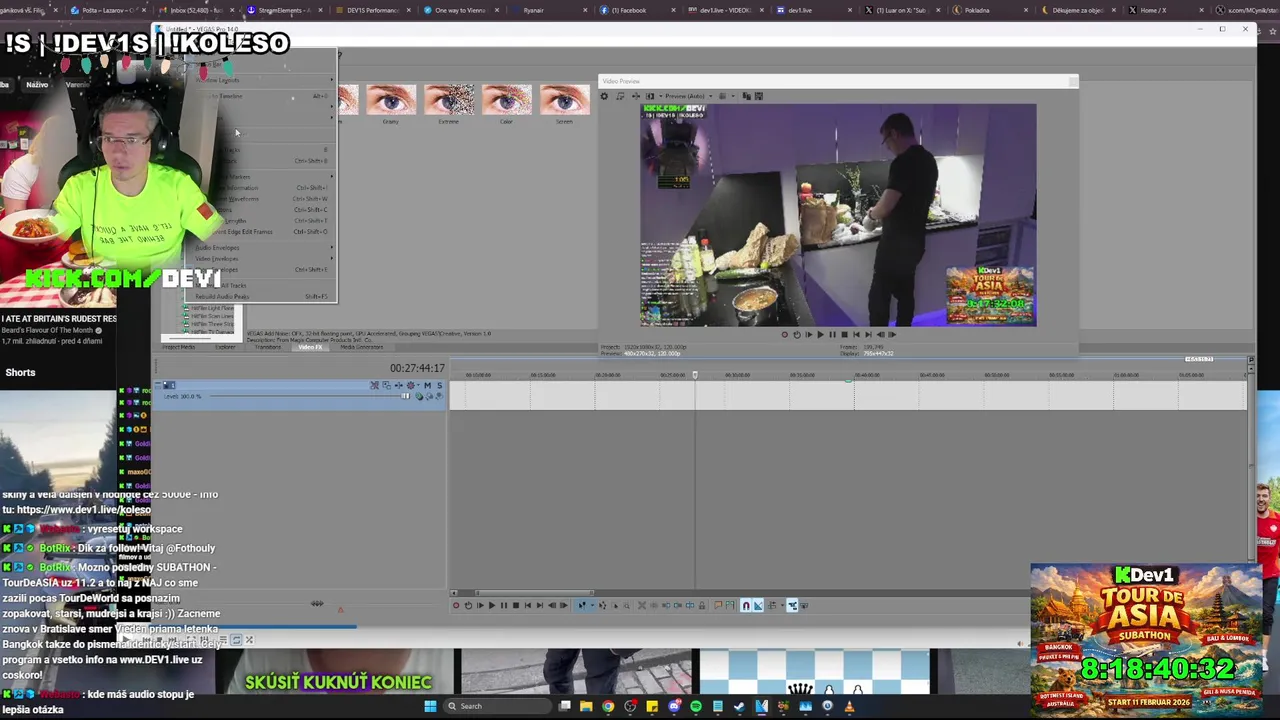This screenshot has height=720, width=1280.
Task: Switch to the Explorer tab
Action: tap(226, 347)
